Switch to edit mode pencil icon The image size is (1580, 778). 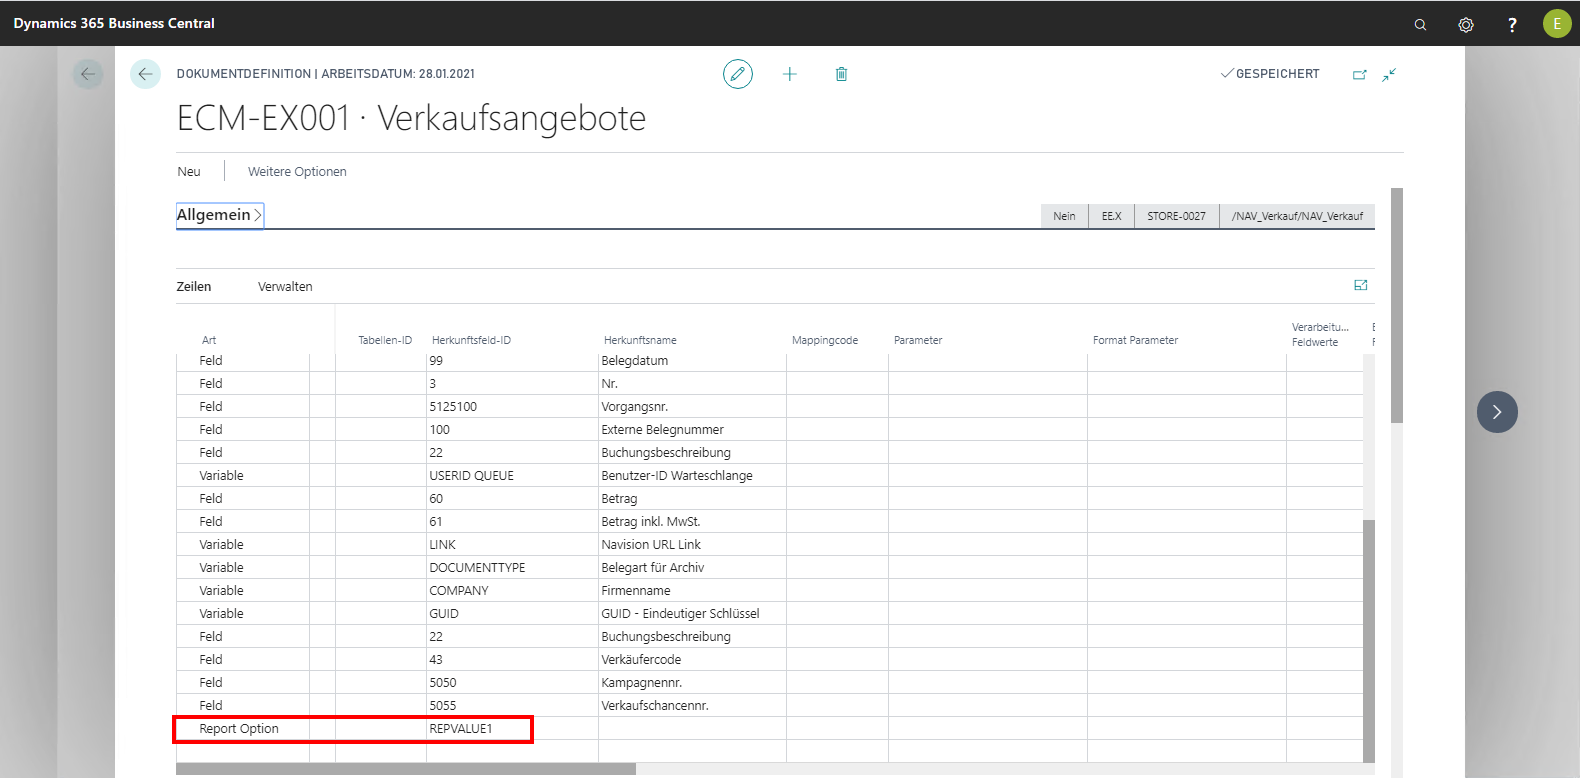pyautogui.click(x=738, y=74)
